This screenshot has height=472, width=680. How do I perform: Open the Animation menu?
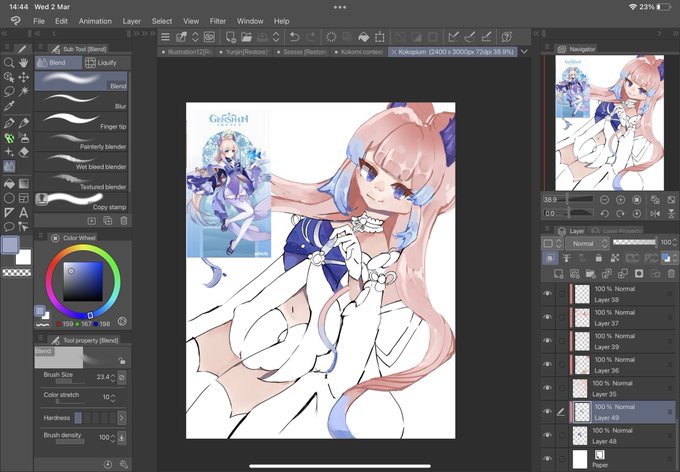(x=95, y=21)
